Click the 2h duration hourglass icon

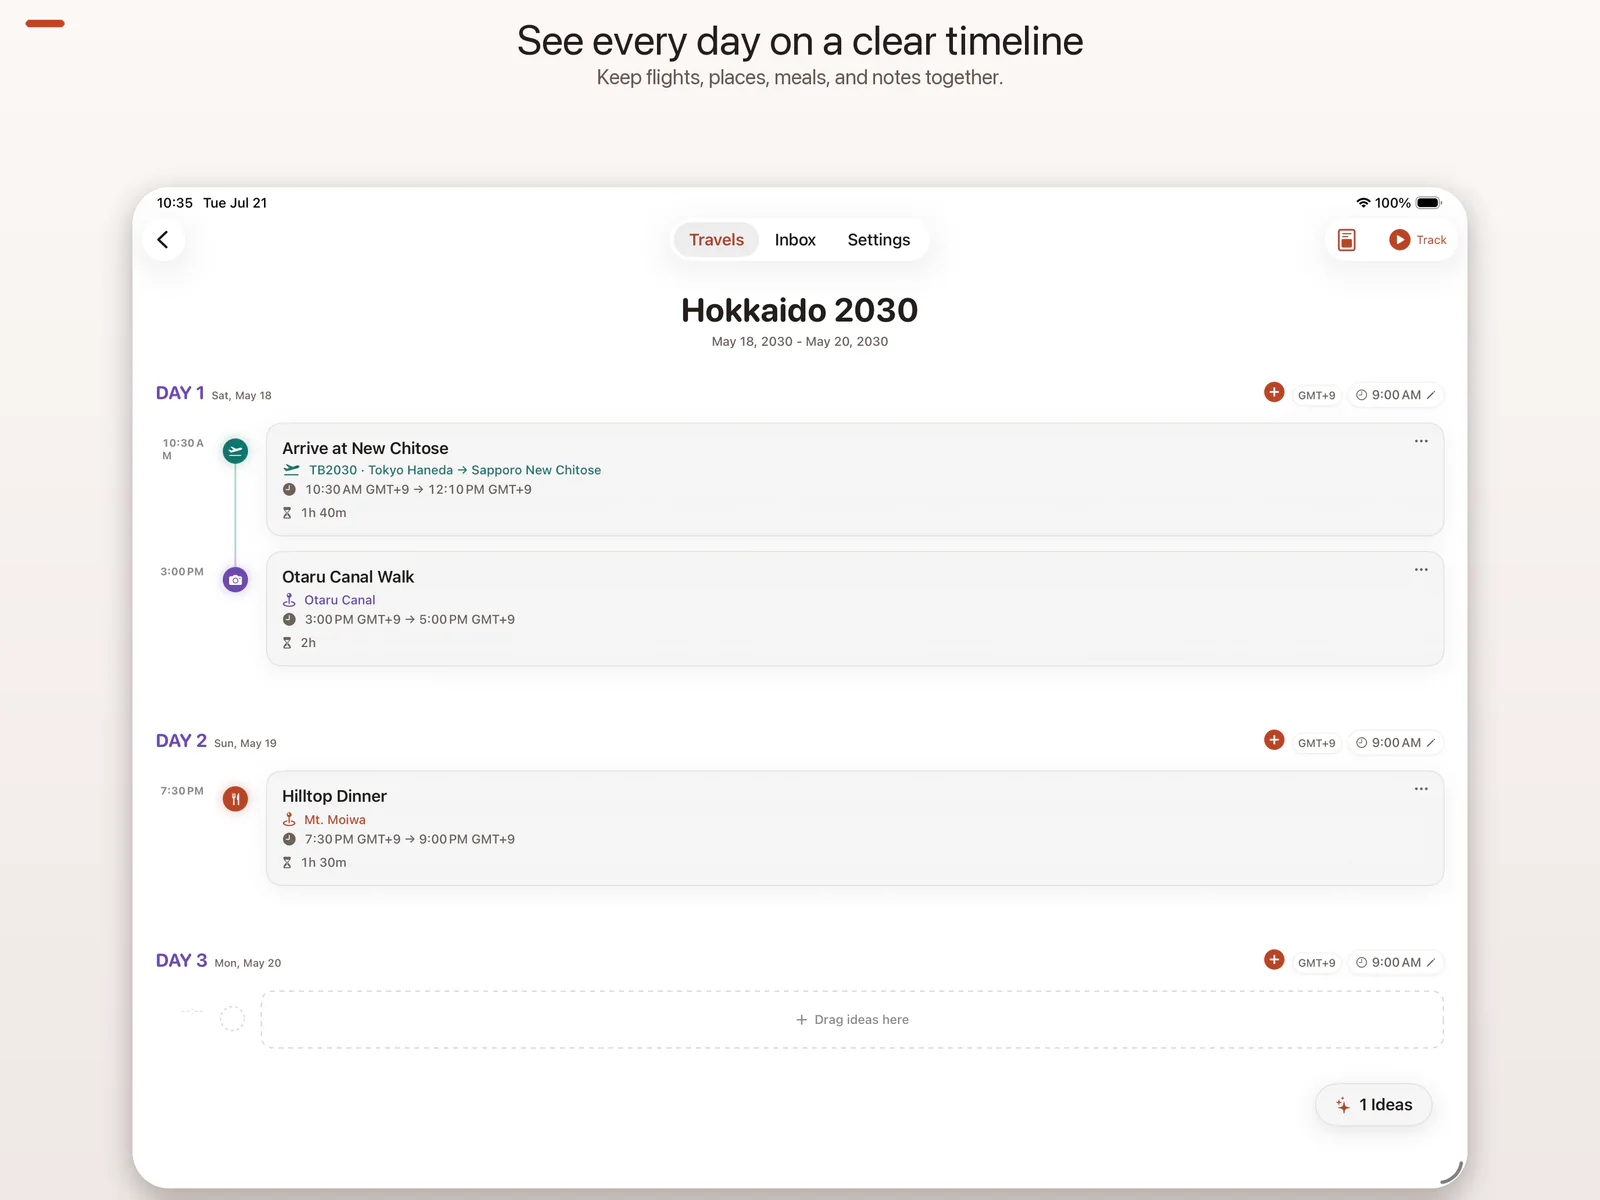point(287,643)
